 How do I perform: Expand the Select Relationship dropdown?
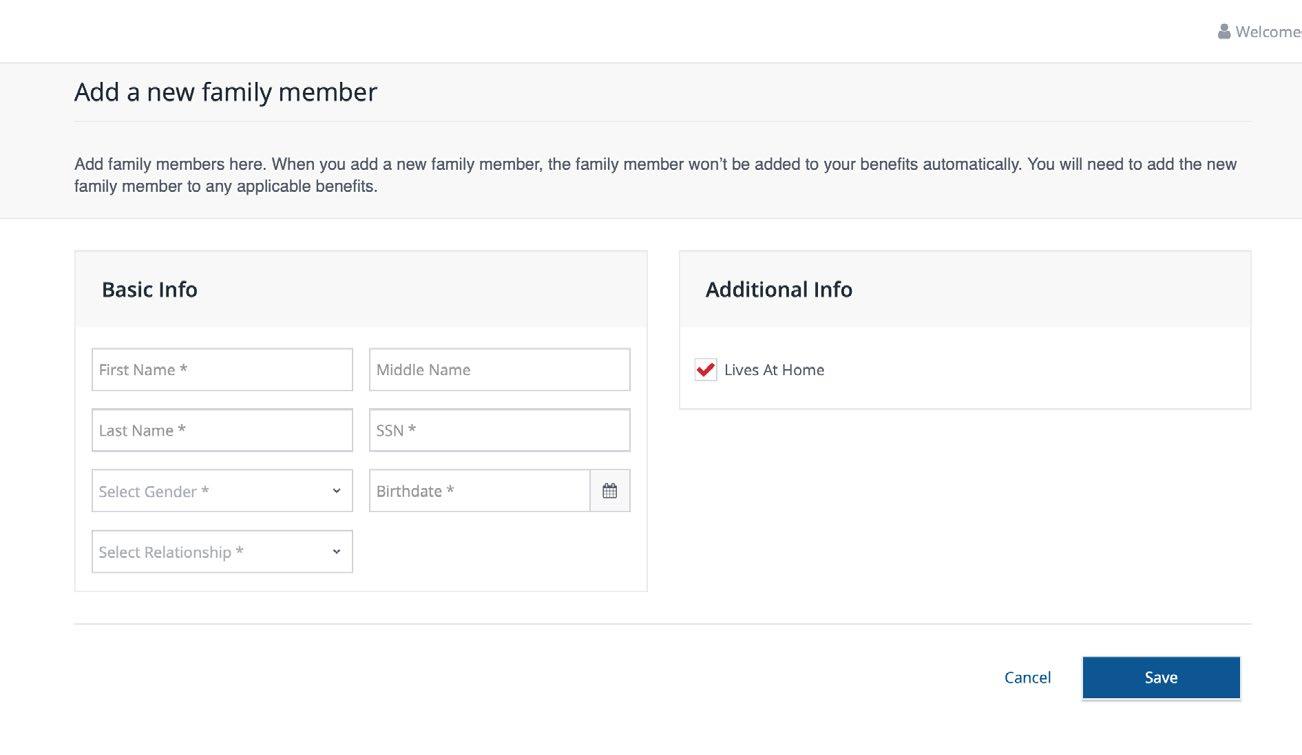(221, 552)
